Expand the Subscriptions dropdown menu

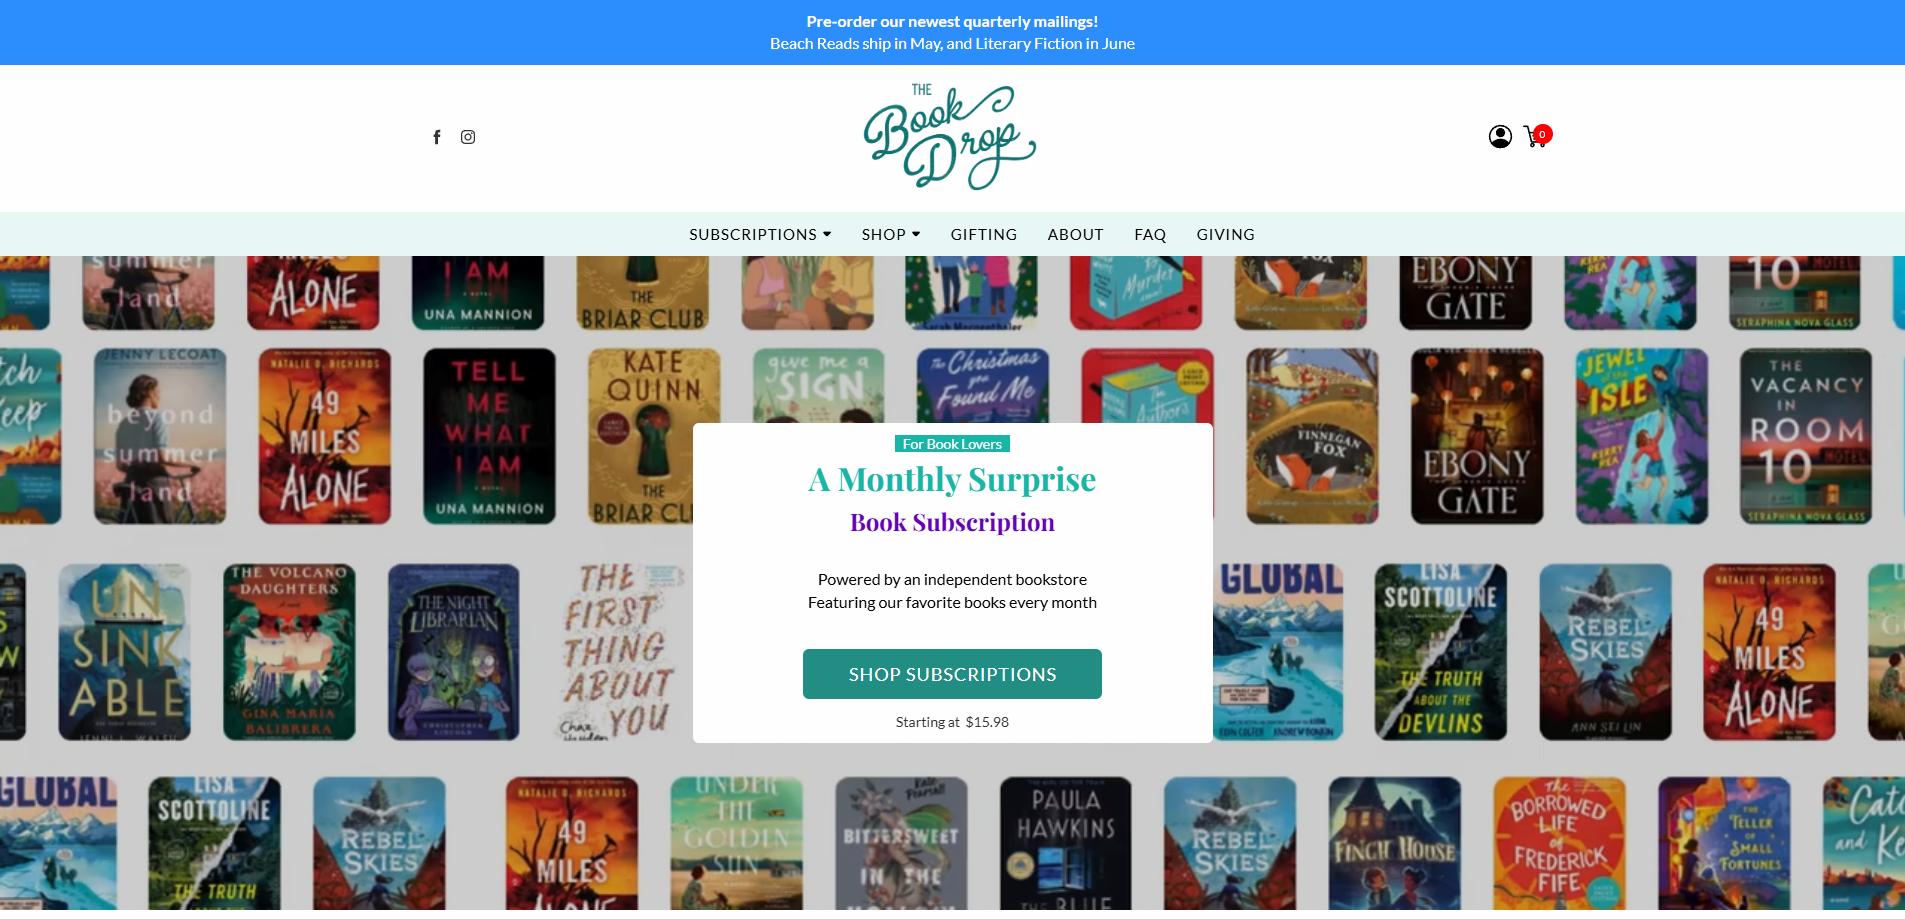point(760,234)
